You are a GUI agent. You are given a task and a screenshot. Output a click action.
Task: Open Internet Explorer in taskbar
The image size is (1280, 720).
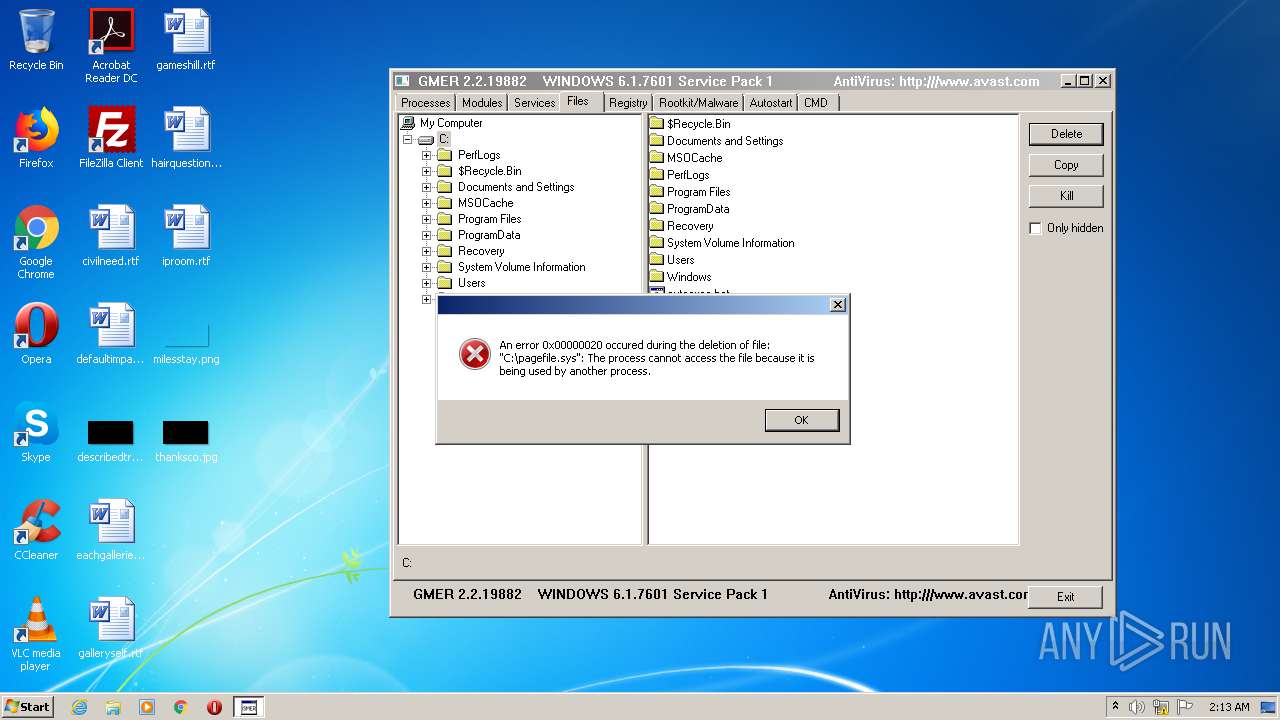tap(80, 707)
